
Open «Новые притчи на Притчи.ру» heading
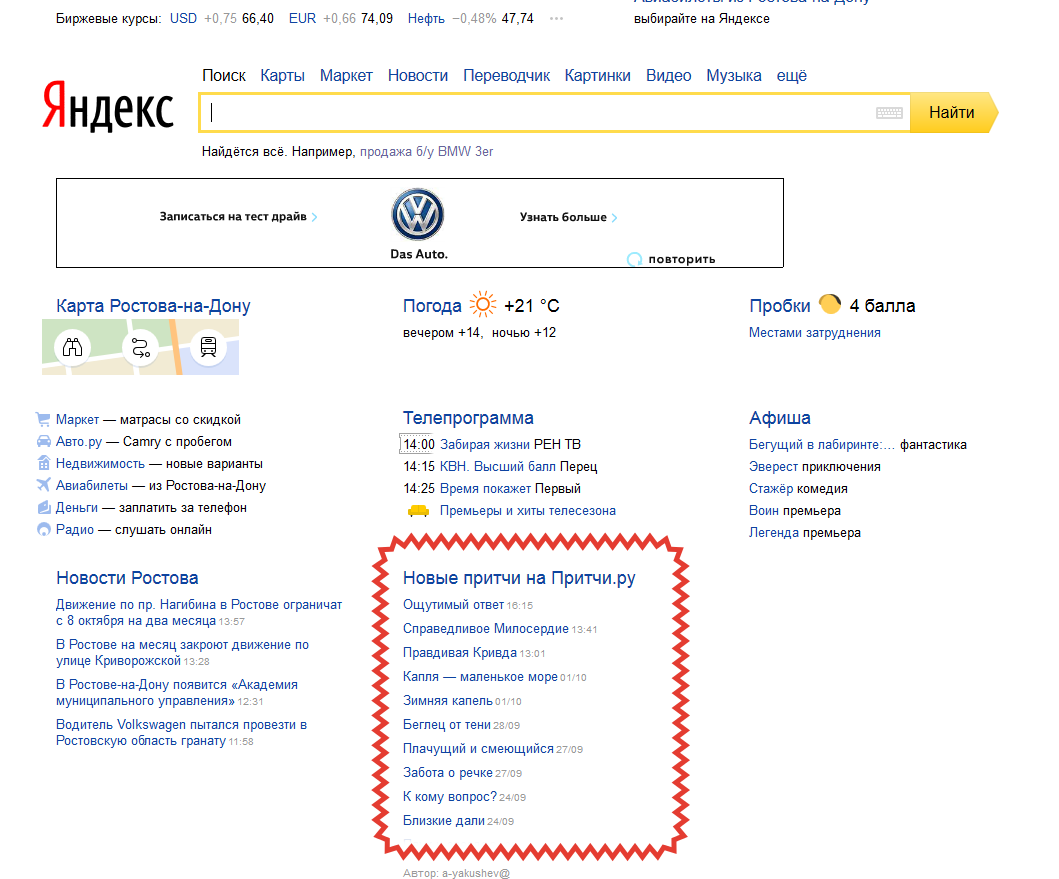pyautogui.click(x=519, y=578)
